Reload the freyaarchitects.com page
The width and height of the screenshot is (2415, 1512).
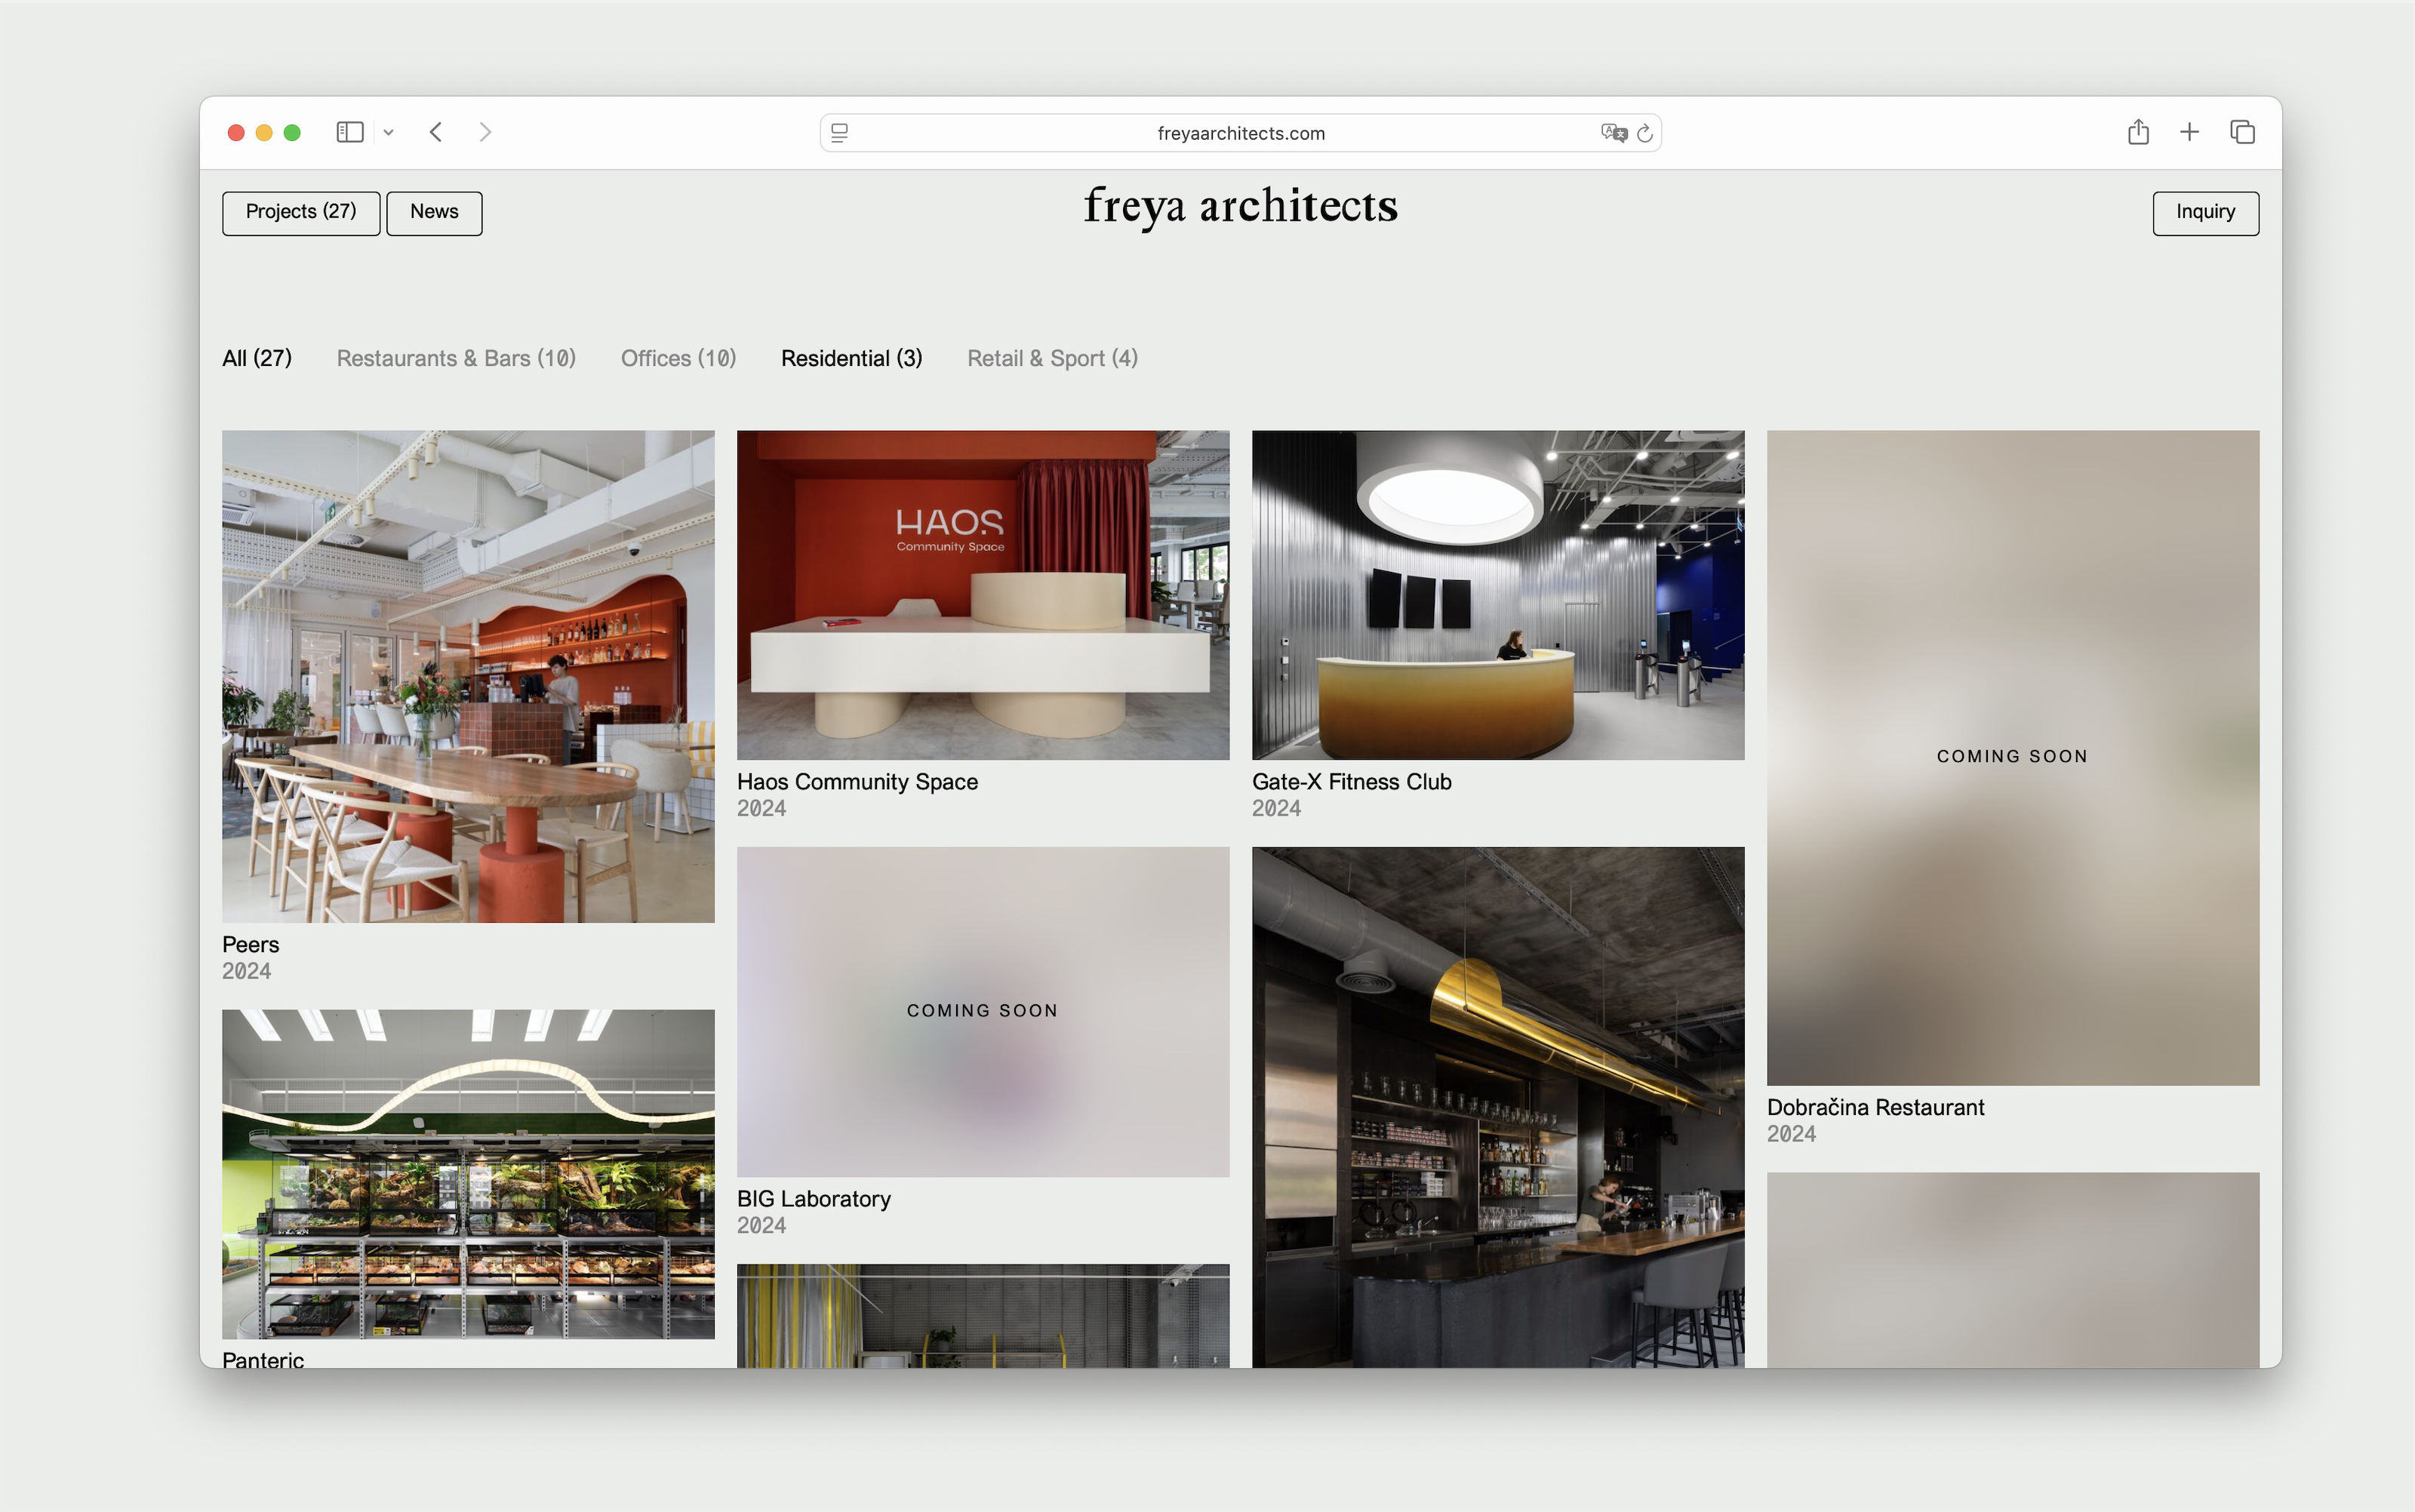(1645, 133)
